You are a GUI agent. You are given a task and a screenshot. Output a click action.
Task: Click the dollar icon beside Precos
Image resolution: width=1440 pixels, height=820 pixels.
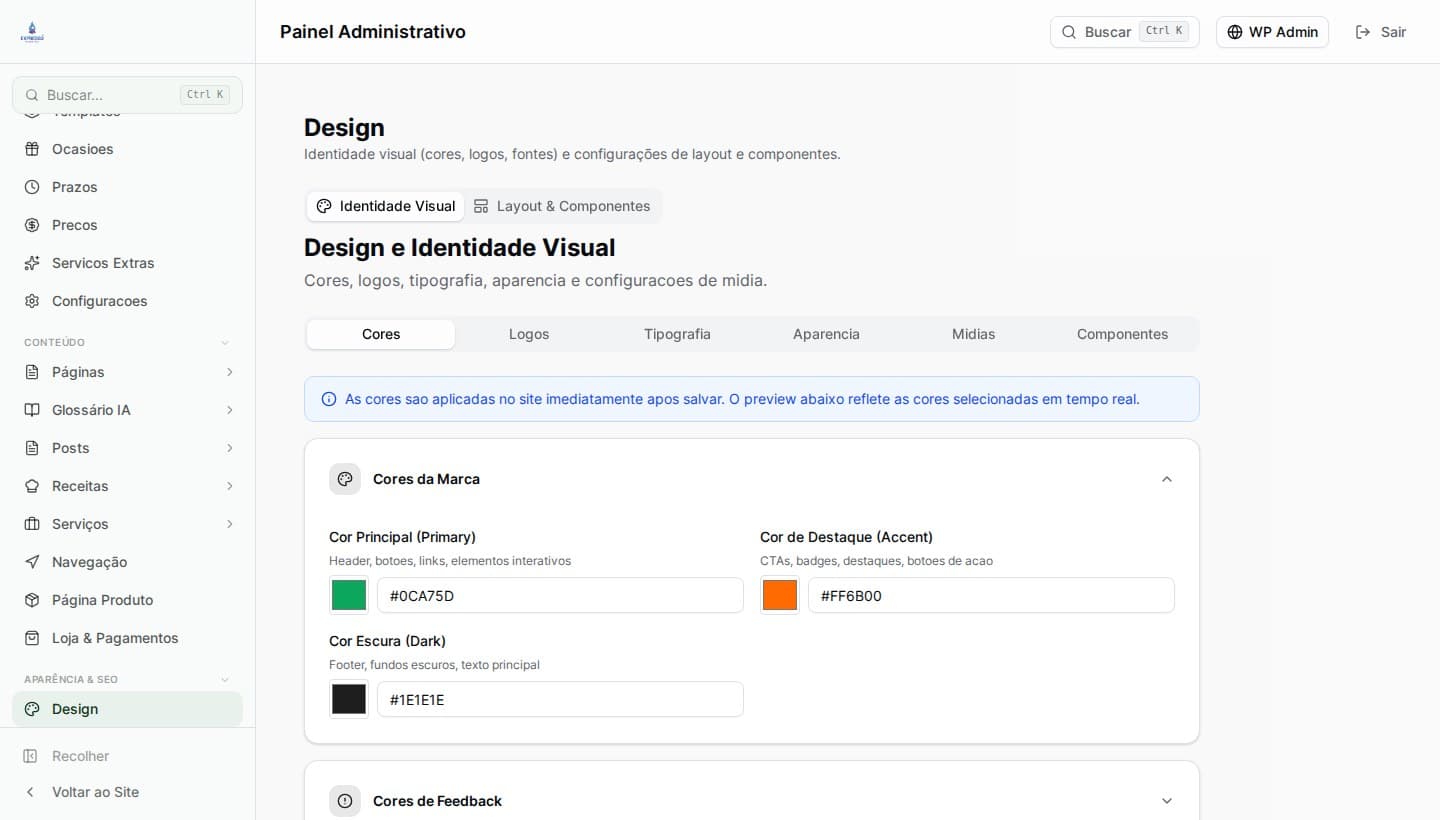(32, 225)
